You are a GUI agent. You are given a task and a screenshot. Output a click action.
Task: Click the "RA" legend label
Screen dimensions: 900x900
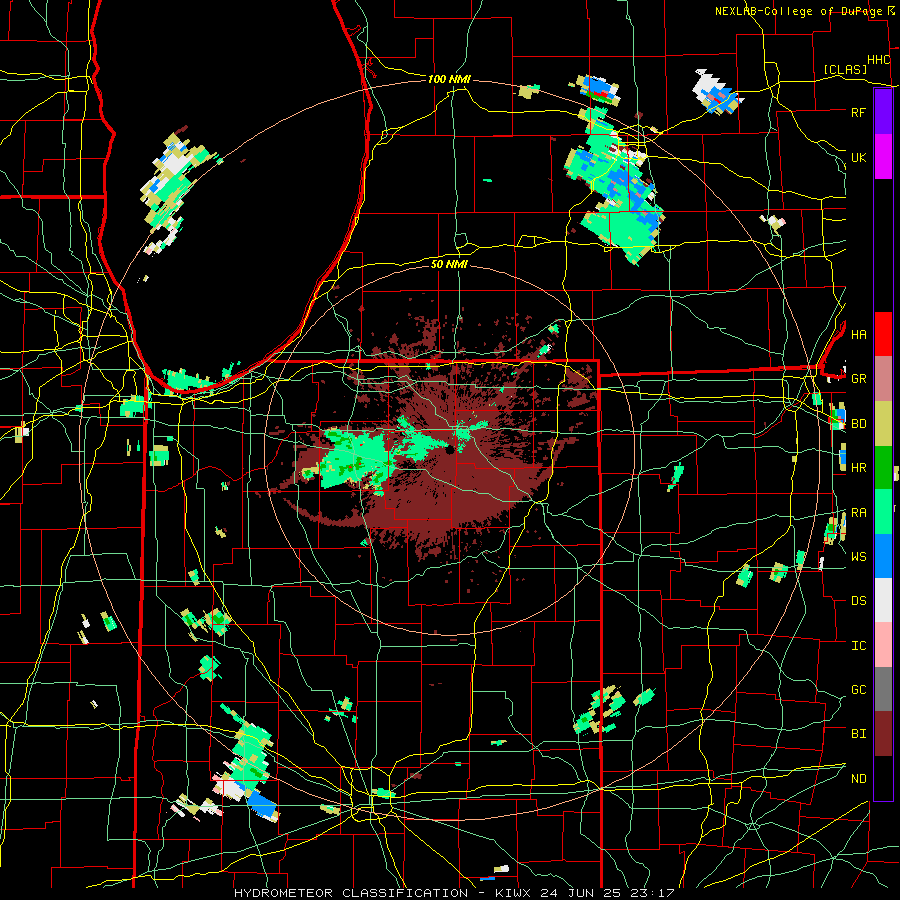point(858,513)
